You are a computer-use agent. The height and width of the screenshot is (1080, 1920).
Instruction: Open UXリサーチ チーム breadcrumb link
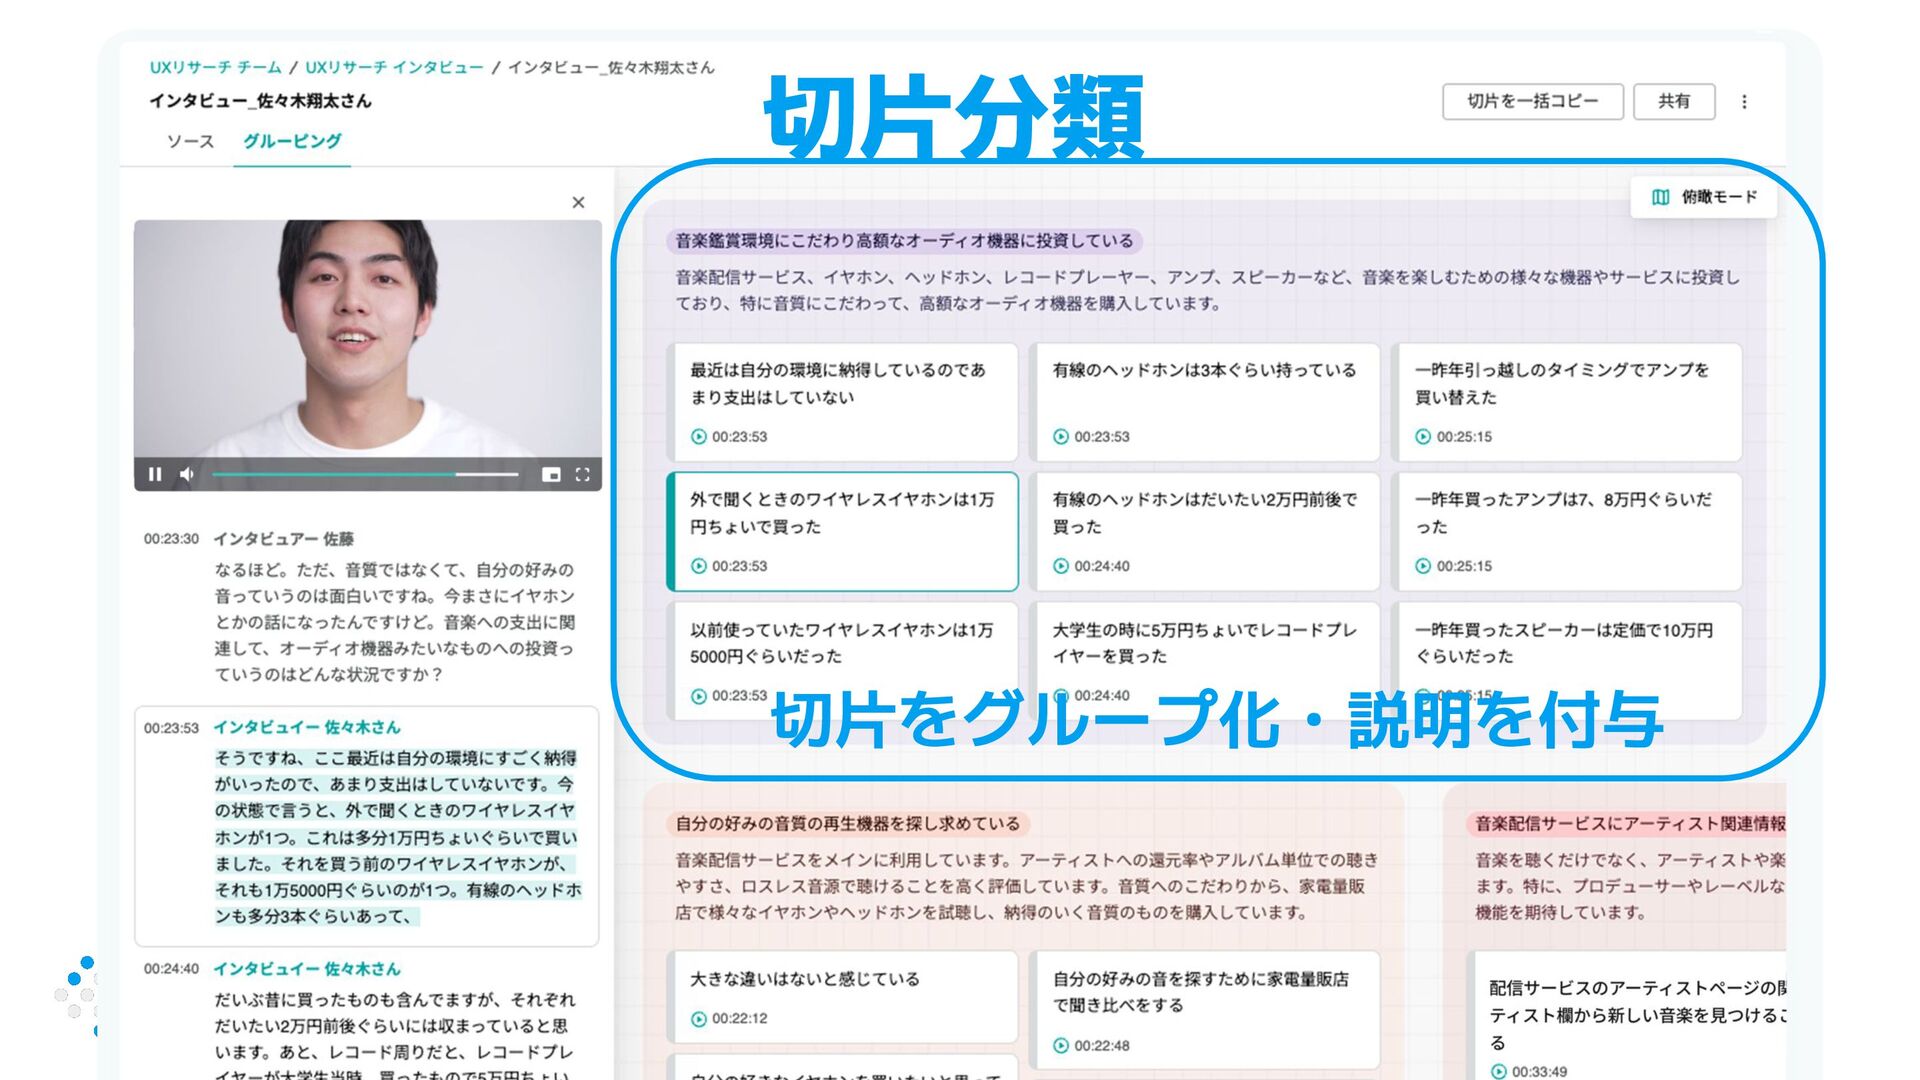click(215, 68)
